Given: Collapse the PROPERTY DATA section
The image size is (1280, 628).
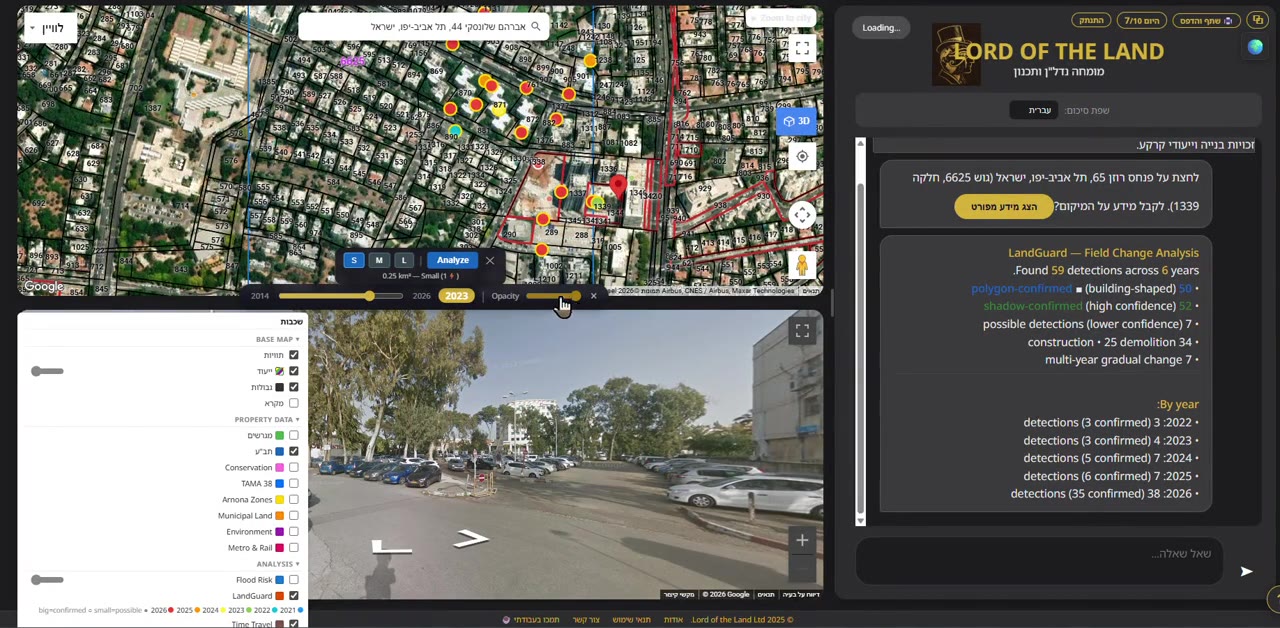Looking at the screenshot, I should pos(267,419).
